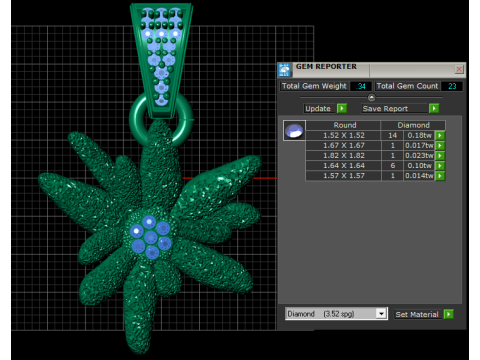
Task: Click the quantity 14 cell
Action: 392,135
